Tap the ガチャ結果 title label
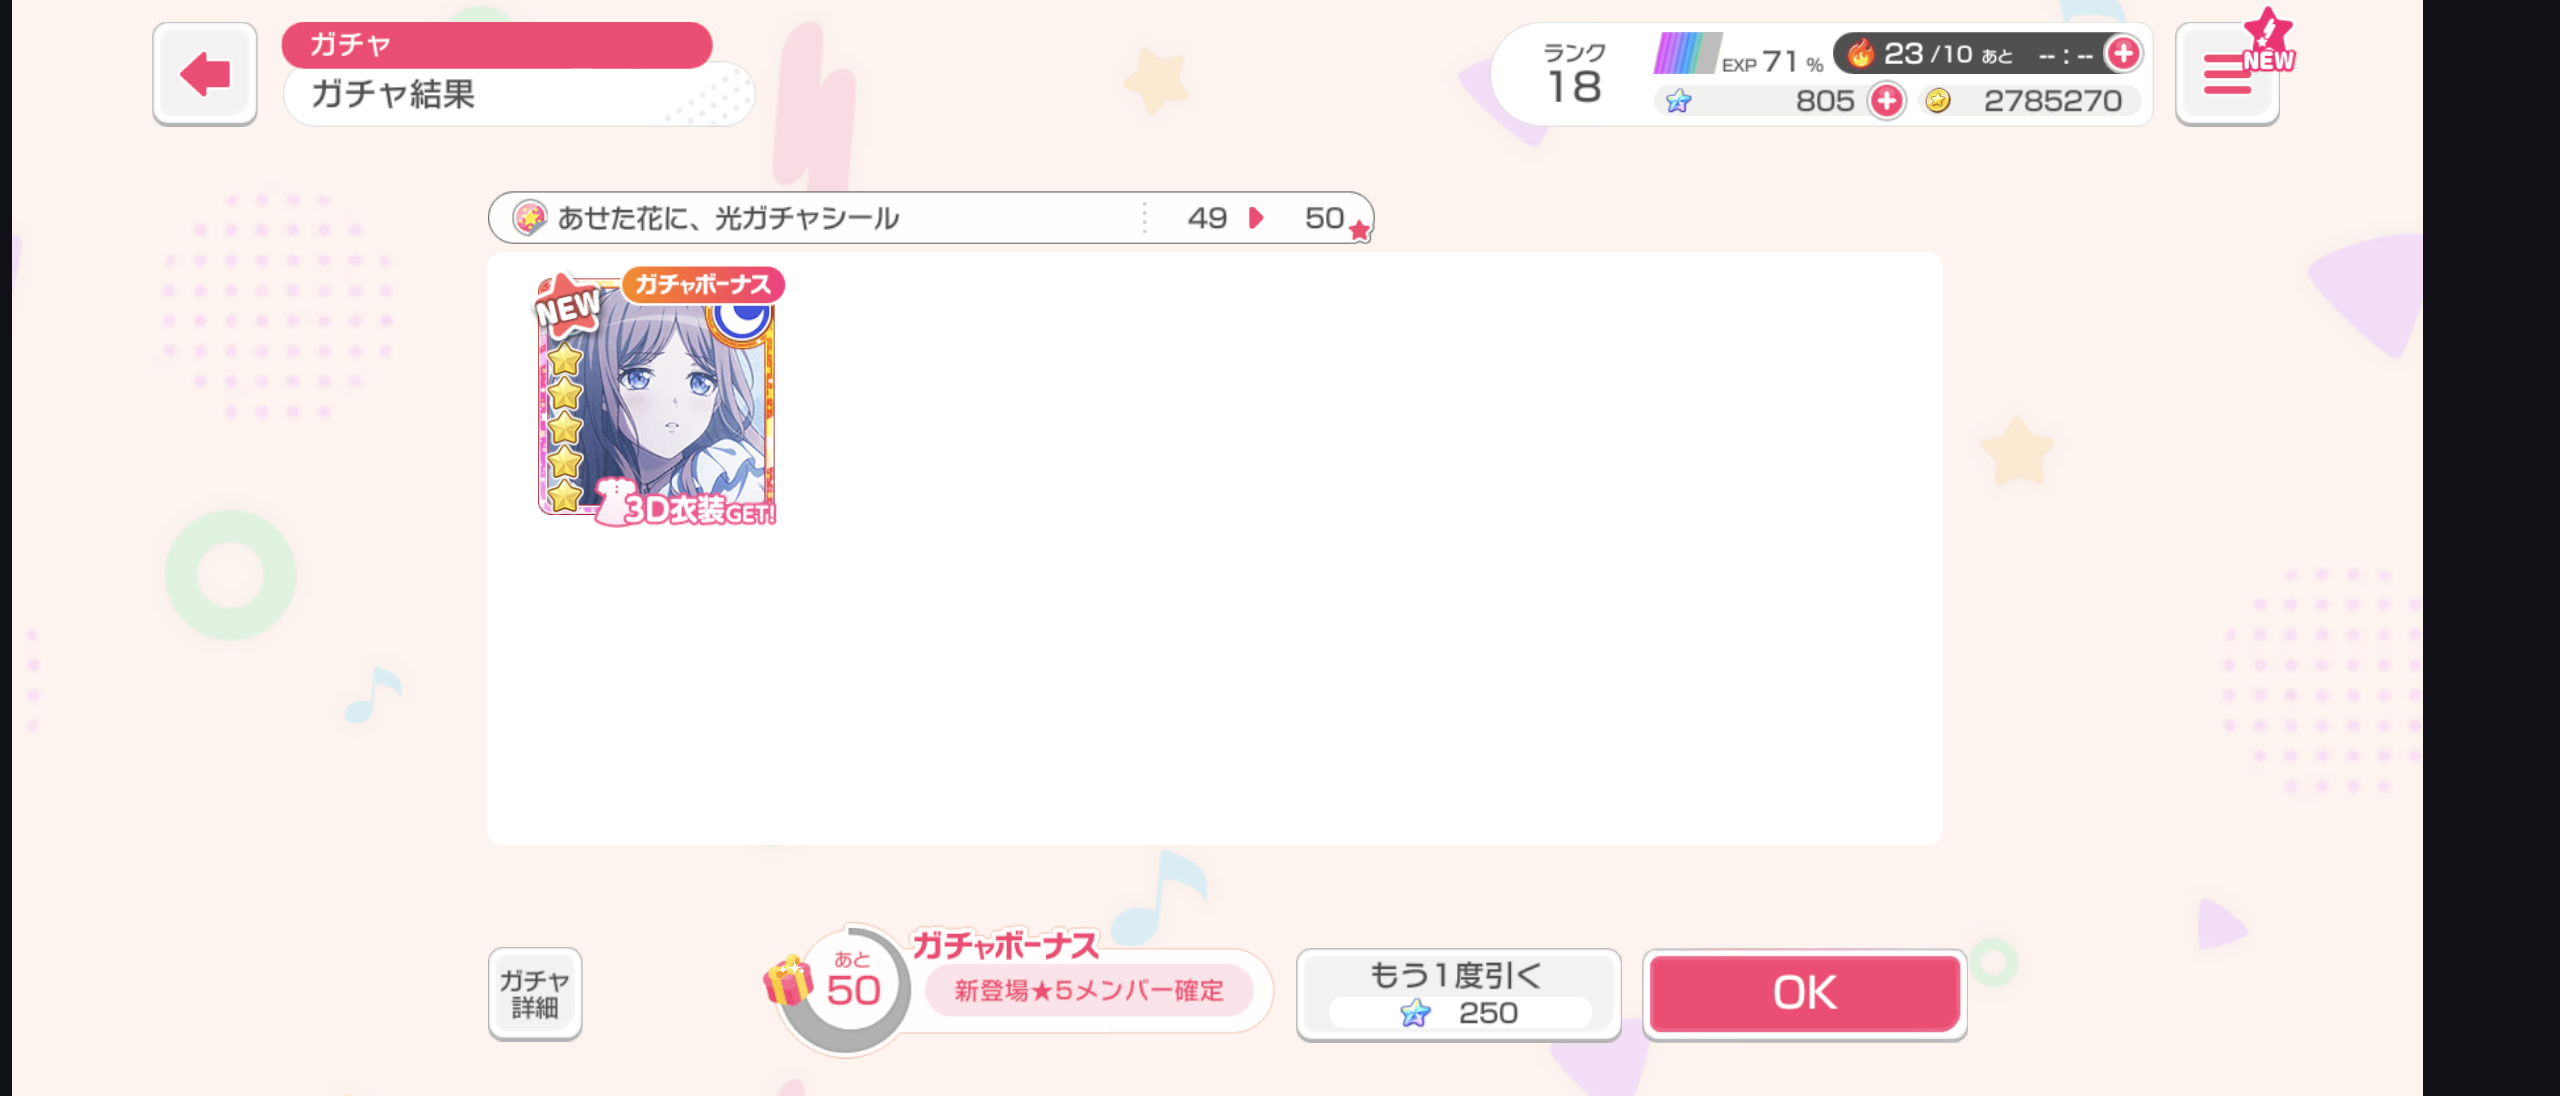This screenshot has width=2560, height=1096. (393, 95)
